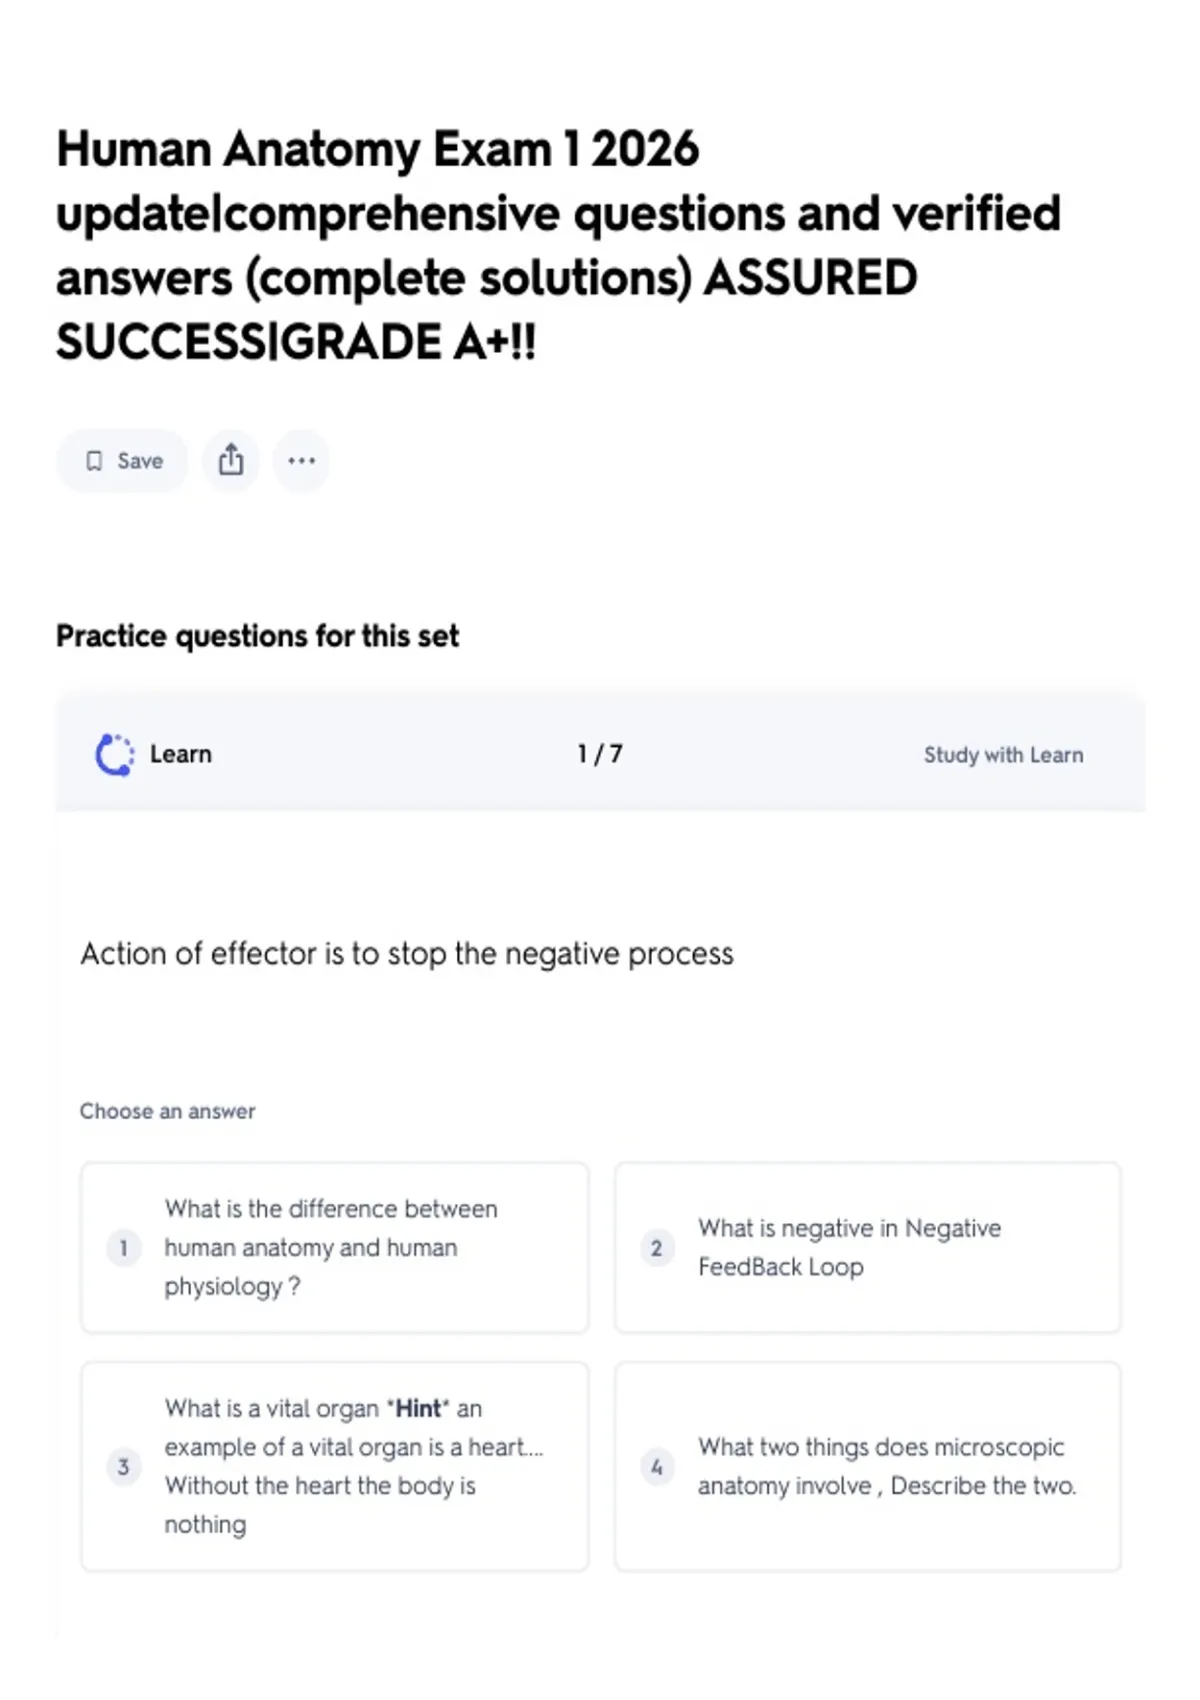
Task: Pick the microscopic anatomy answer option
Action: point(868,1467)
